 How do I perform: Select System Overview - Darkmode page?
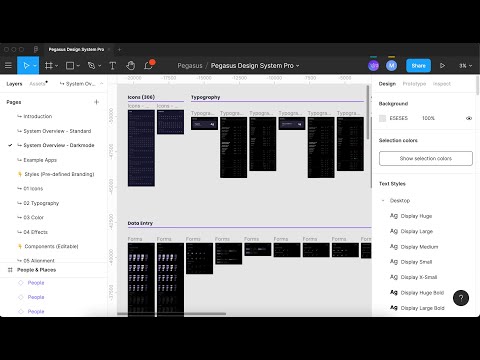click(x=59, y=145)
